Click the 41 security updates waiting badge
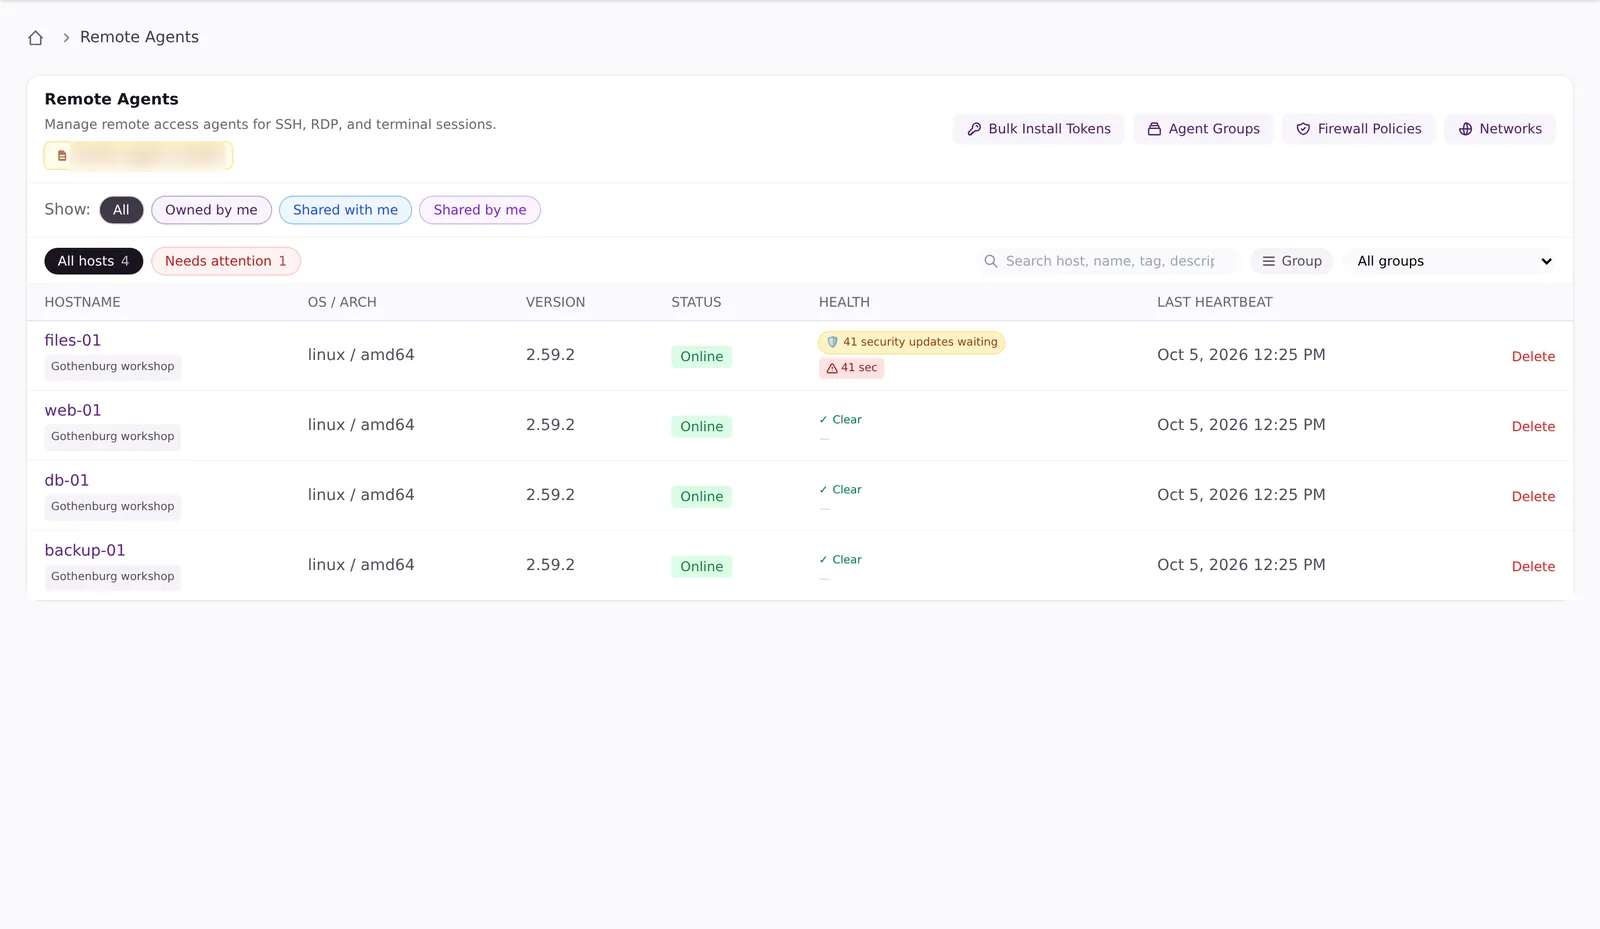This screenshot has width=1600, height=929. pyautogui.click(x=912, y=342)
